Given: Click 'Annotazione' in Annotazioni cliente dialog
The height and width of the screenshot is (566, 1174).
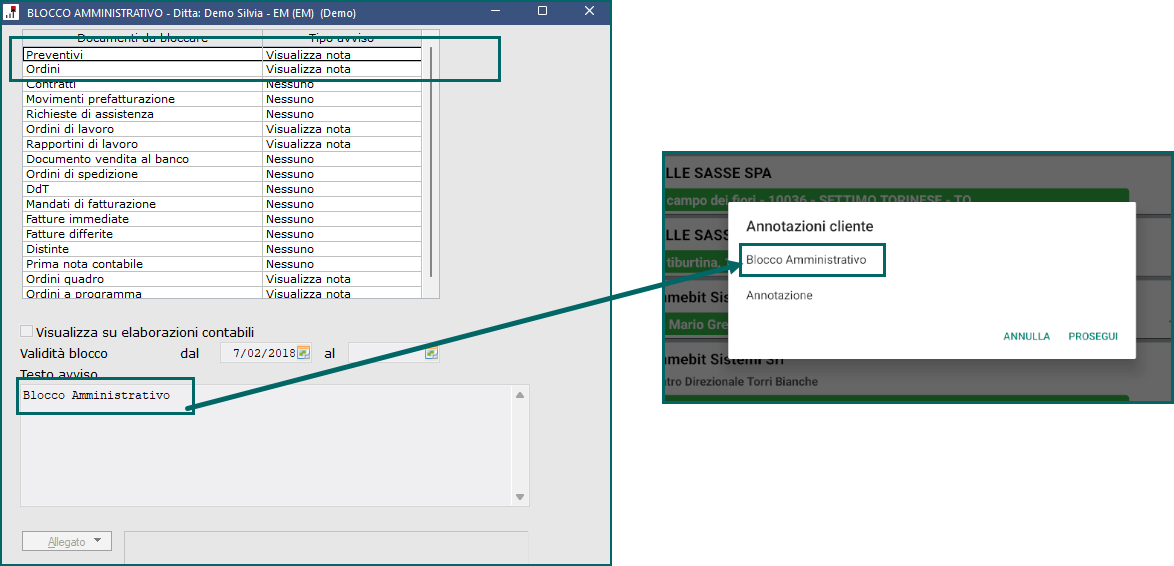Looking at the screenshot, I should coord(779,295).
